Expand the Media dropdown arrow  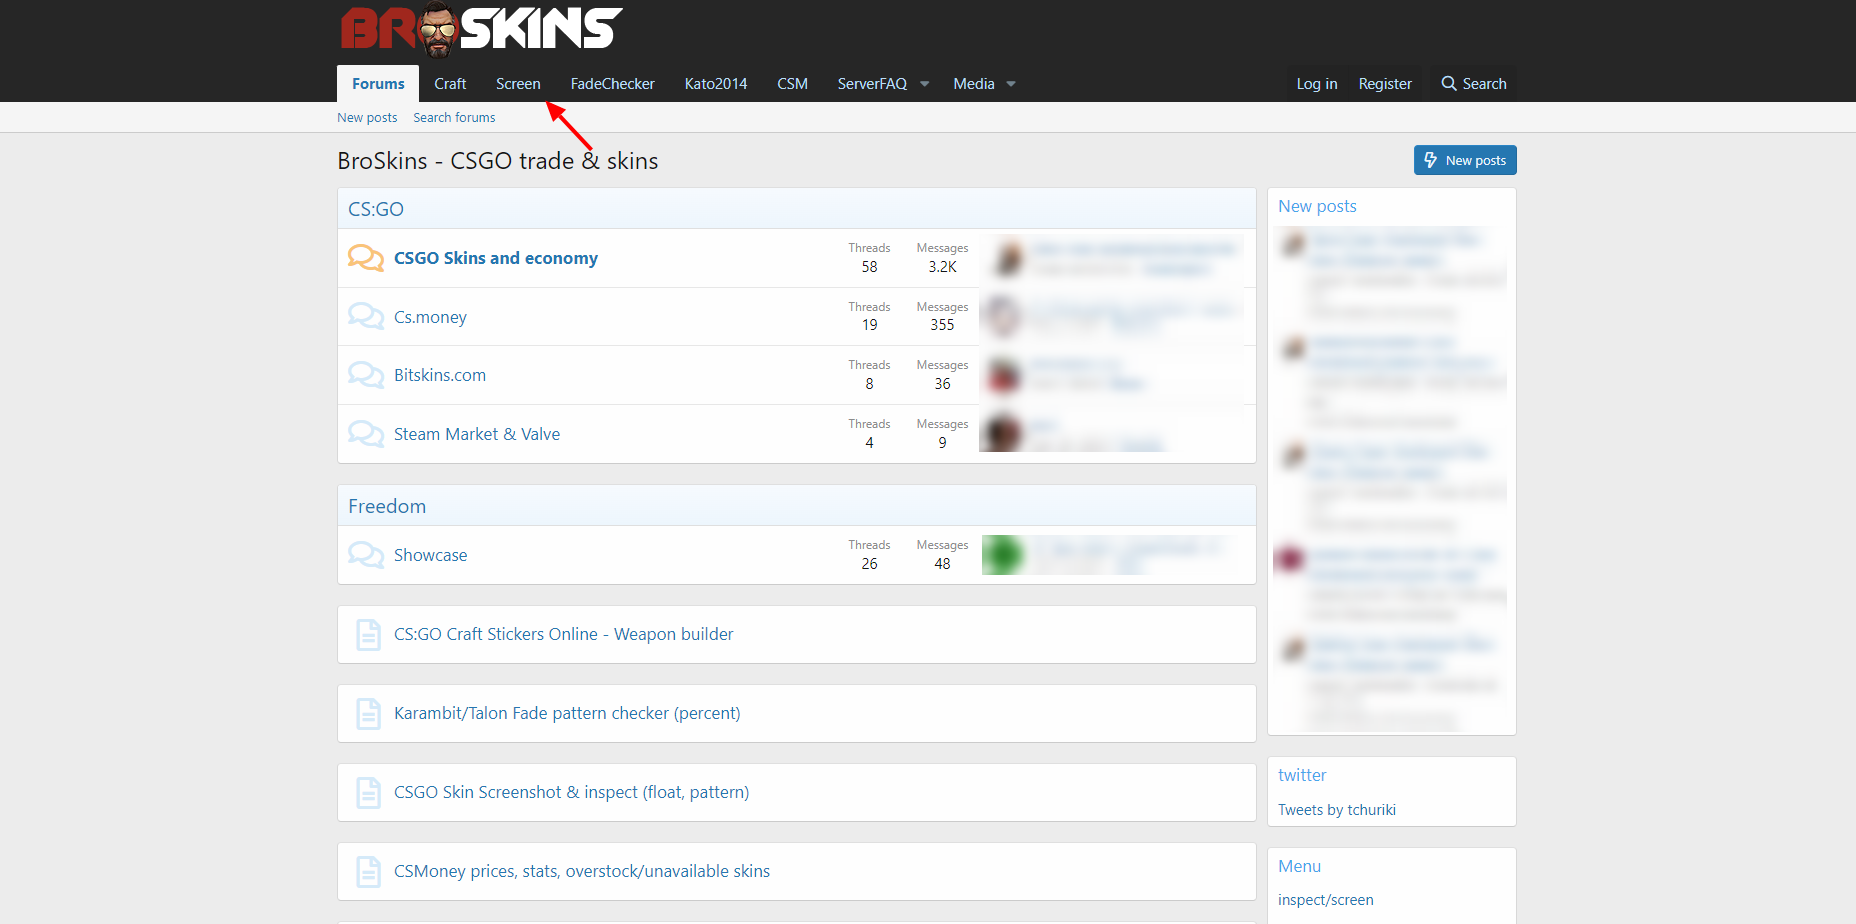[x=1011, y=84]
